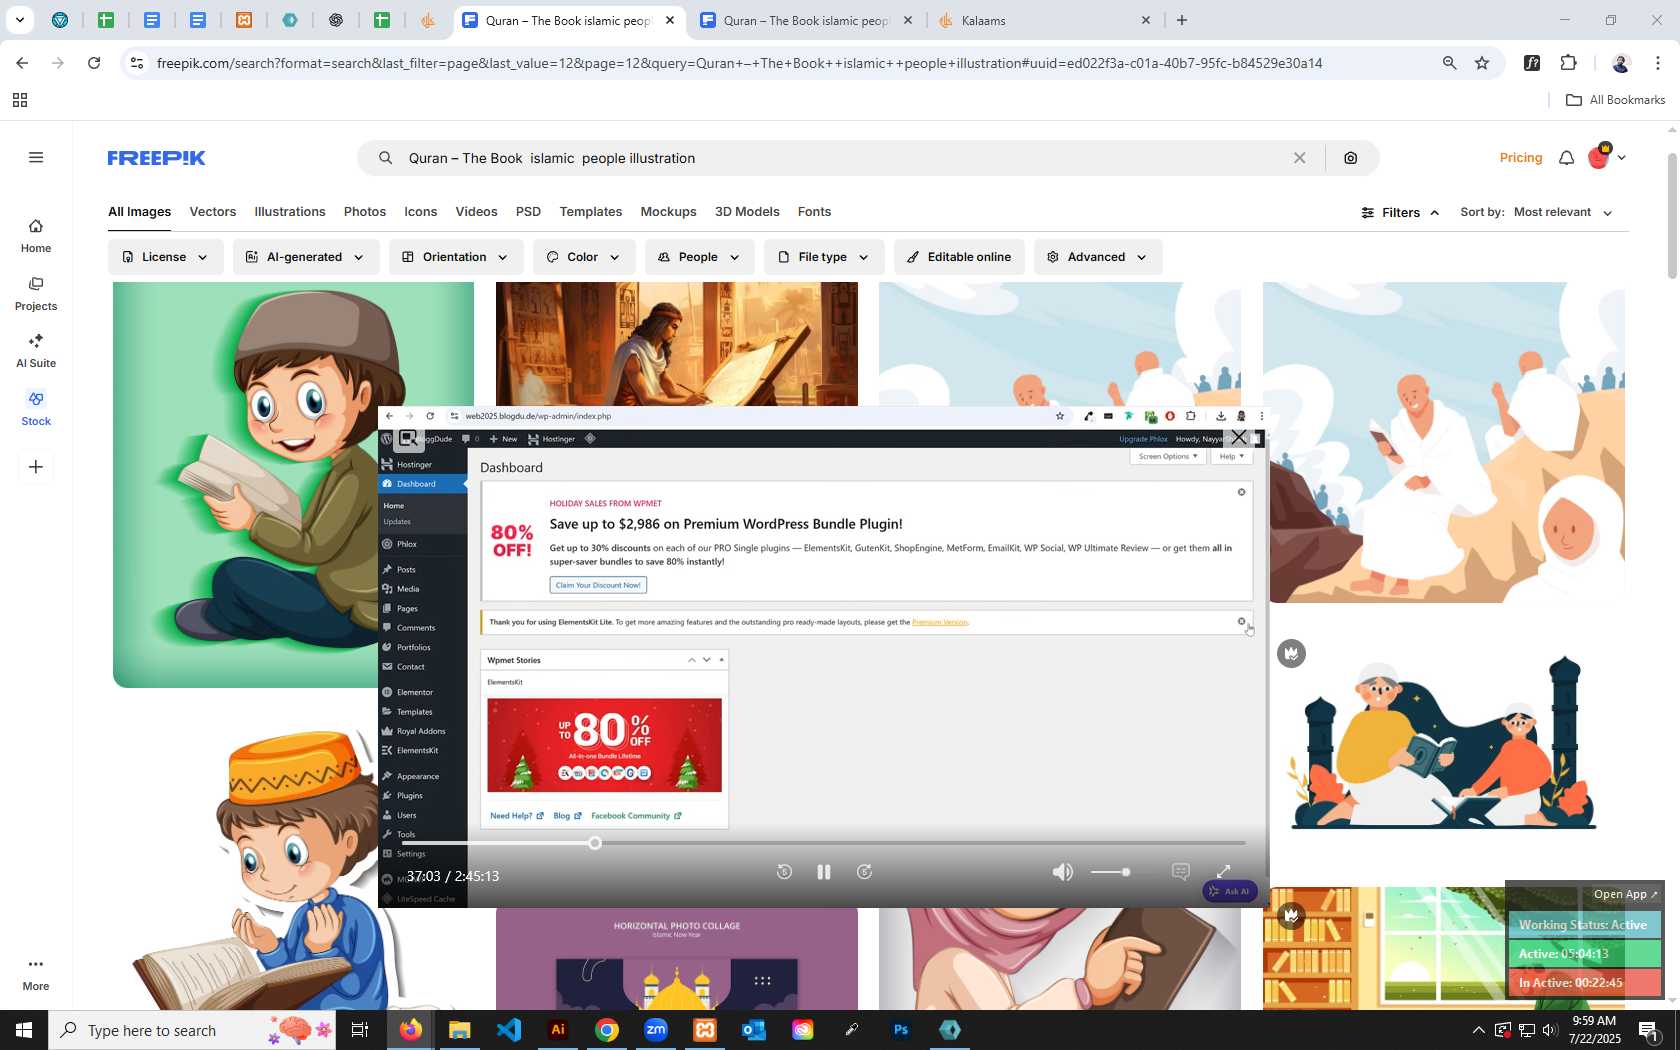Image resolution: width=1680 pixels, height=1050 pixels.
Task: Mute the video speaker icon
Action: coord(1063,872)
